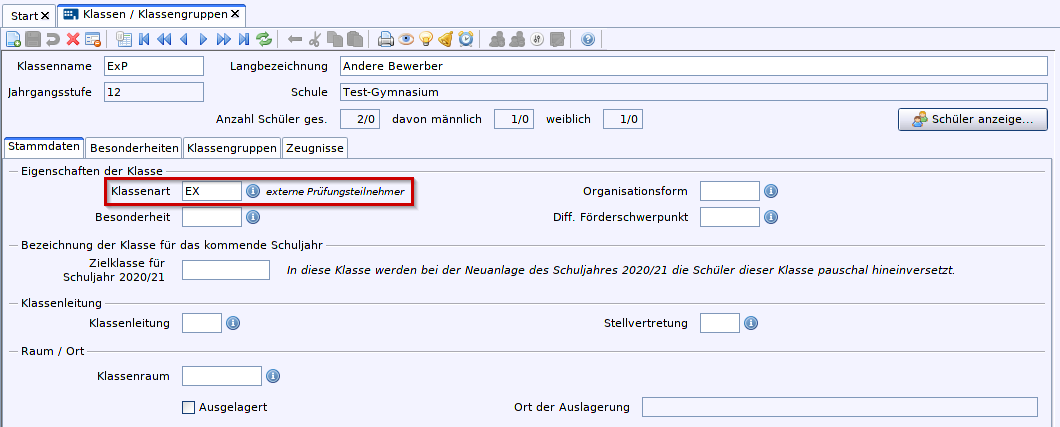This screenshot has width=1060, height=427.
Task: Open the Klassengruppen tab
Action: [232, 147]
